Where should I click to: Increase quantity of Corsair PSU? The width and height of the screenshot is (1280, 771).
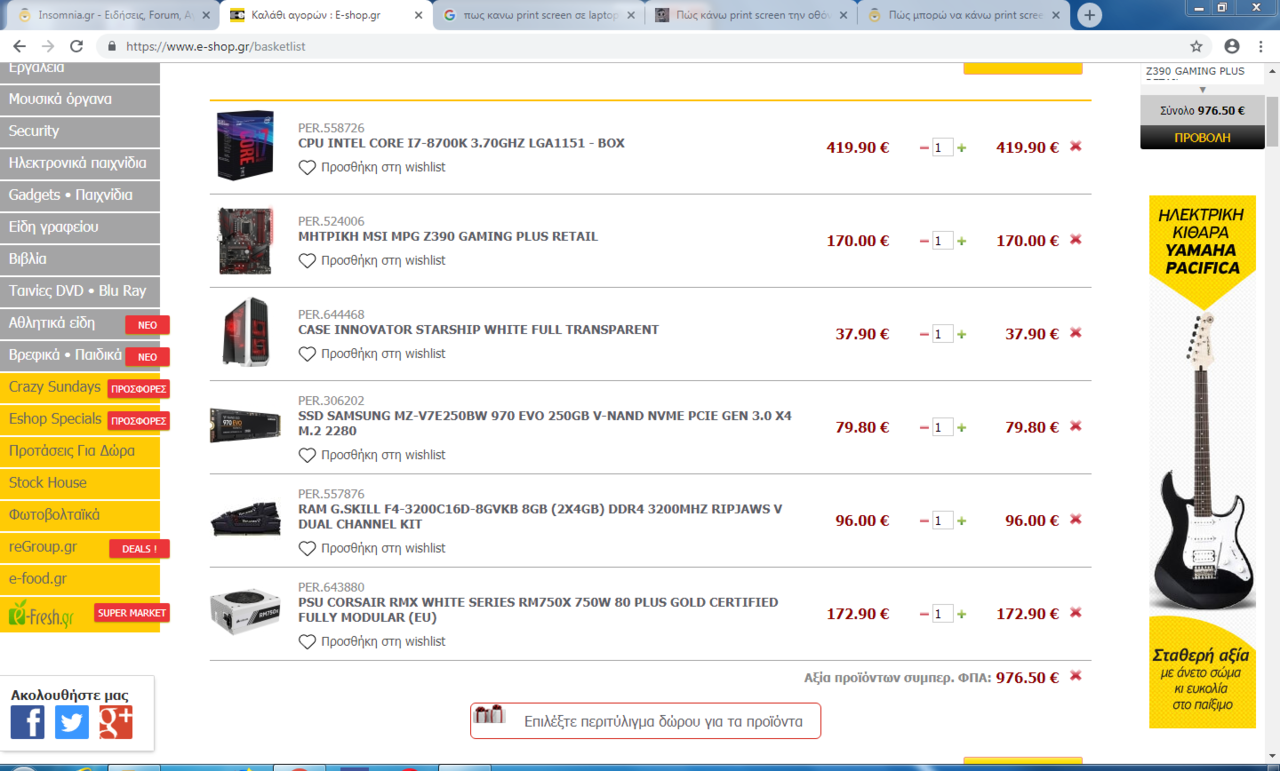(x=962, y=614)
